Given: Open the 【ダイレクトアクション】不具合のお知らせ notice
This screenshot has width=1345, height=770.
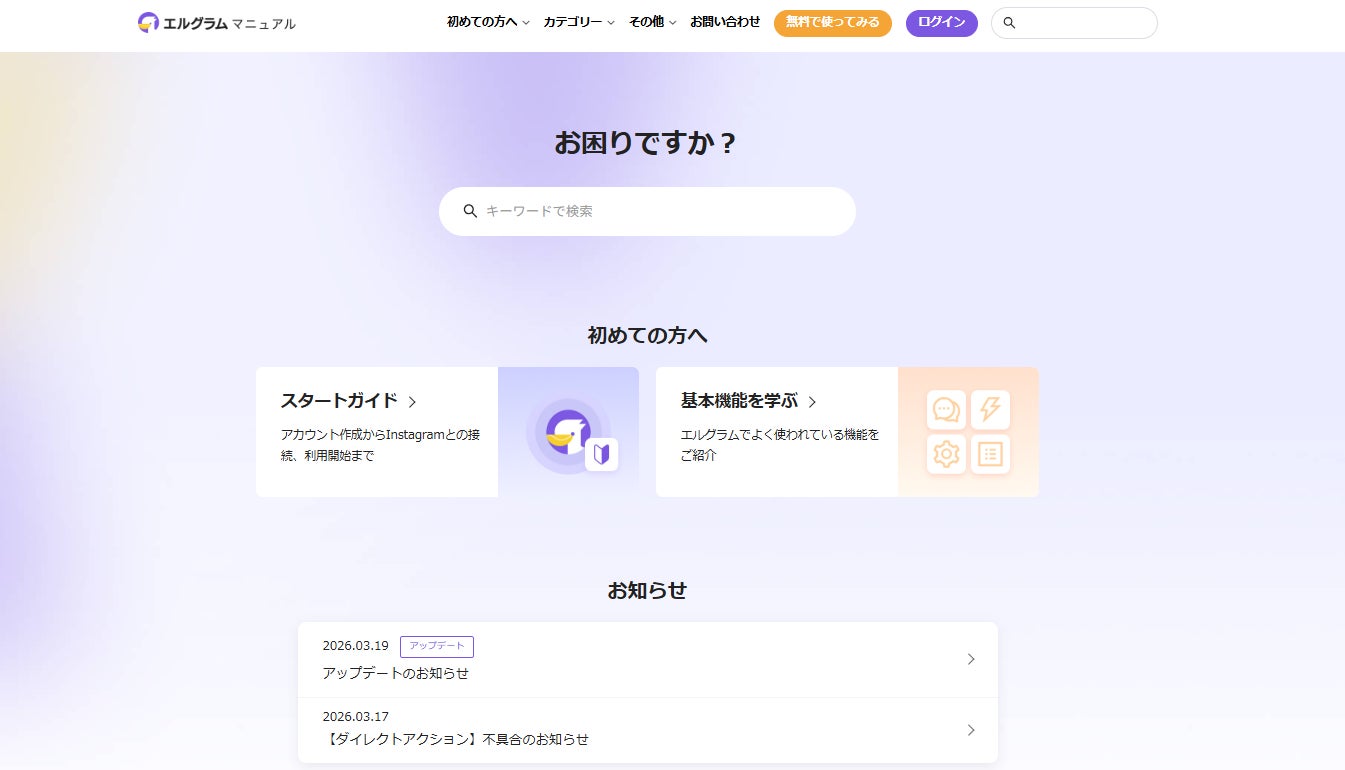Looking at the screenshot, I should click(648, 730).
